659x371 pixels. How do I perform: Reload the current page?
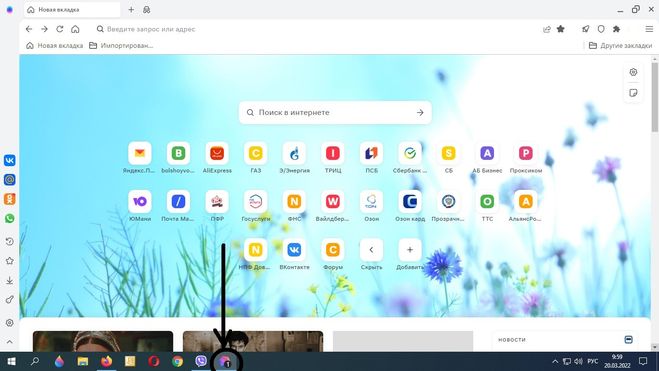pos(60,29)
